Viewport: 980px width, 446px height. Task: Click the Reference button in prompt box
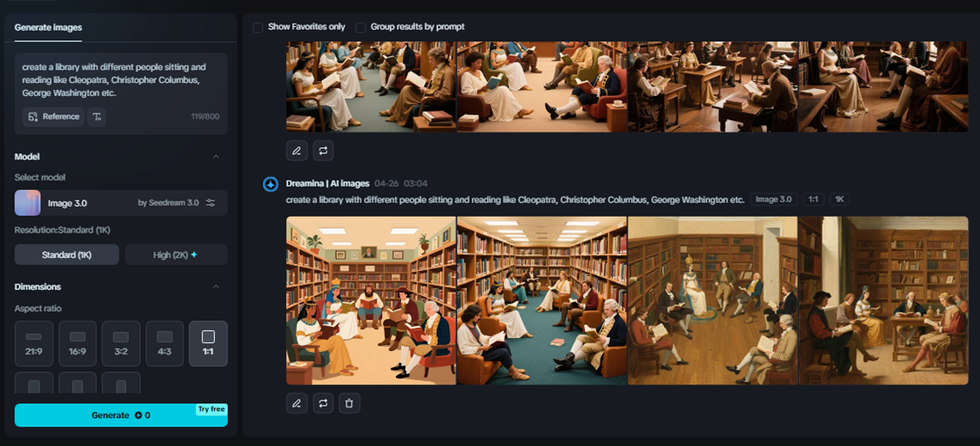pyautogui.click(x=54, y=117)
